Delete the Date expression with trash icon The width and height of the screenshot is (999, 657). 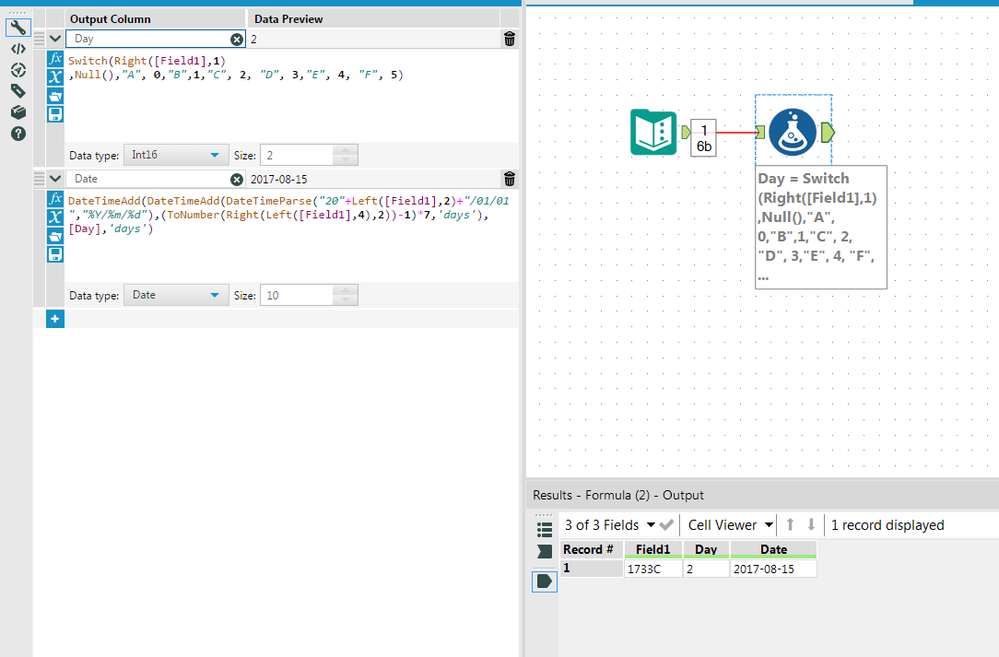[510, 179]
